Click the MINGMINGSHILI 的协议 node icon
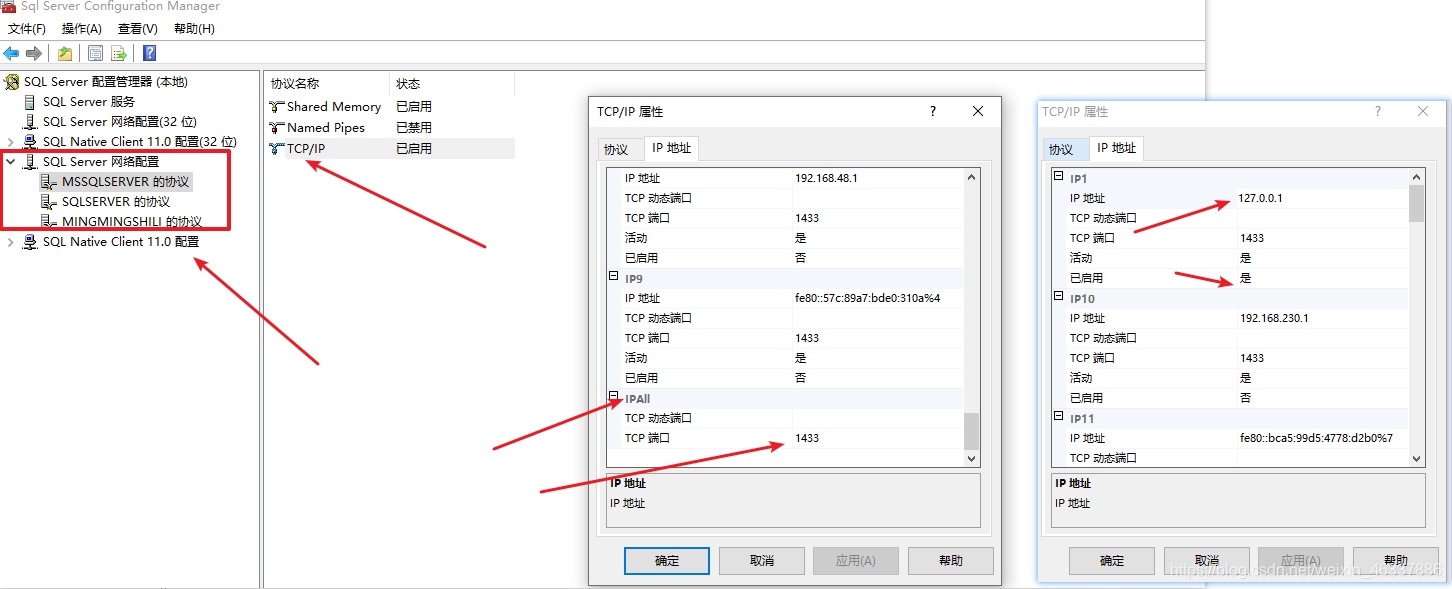1452x589 pixels. (49, 221)
